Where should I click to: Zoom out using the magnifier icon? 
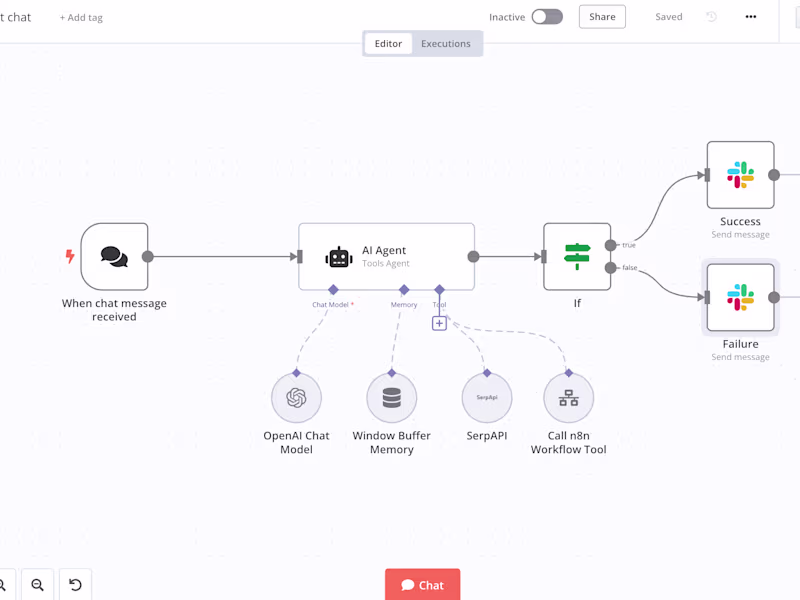[37, 585]
